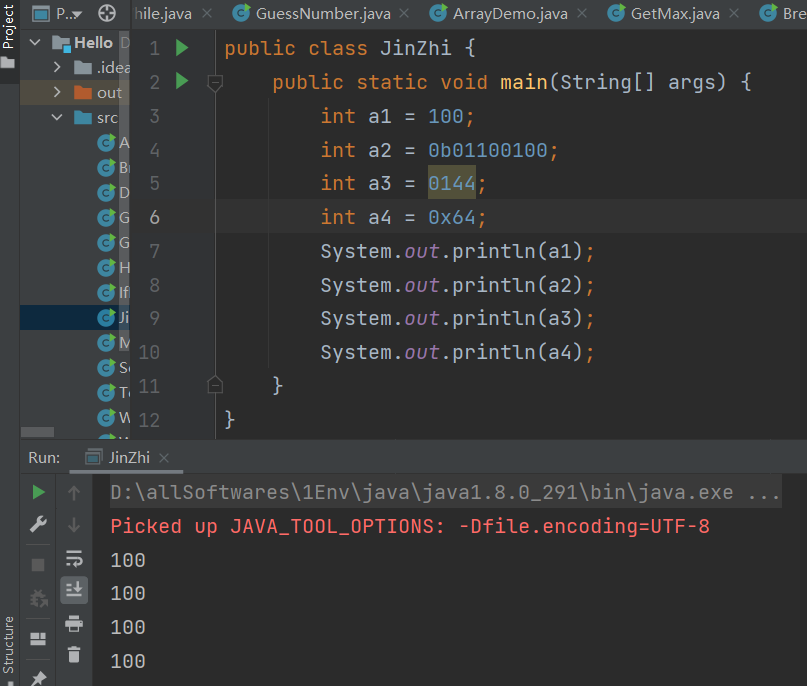Select the class file starting with T
The image size is (807, 686).
(113, 393)
